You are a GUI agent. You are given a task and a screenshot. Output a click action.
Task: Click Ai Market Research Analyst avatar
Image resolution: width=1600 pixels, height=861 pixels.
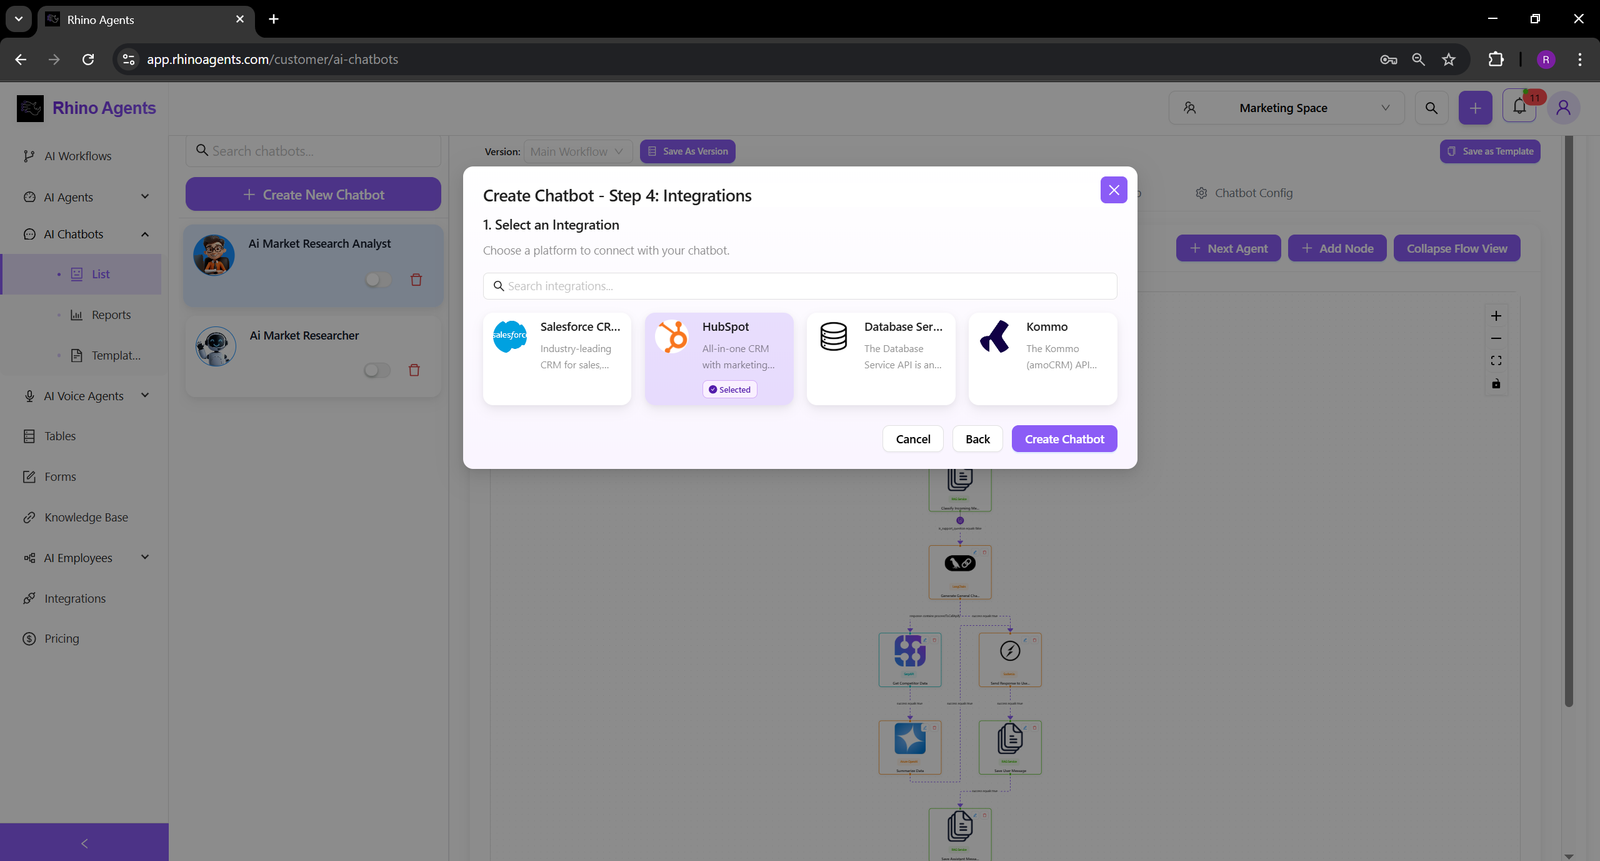[x=214, y=255]
